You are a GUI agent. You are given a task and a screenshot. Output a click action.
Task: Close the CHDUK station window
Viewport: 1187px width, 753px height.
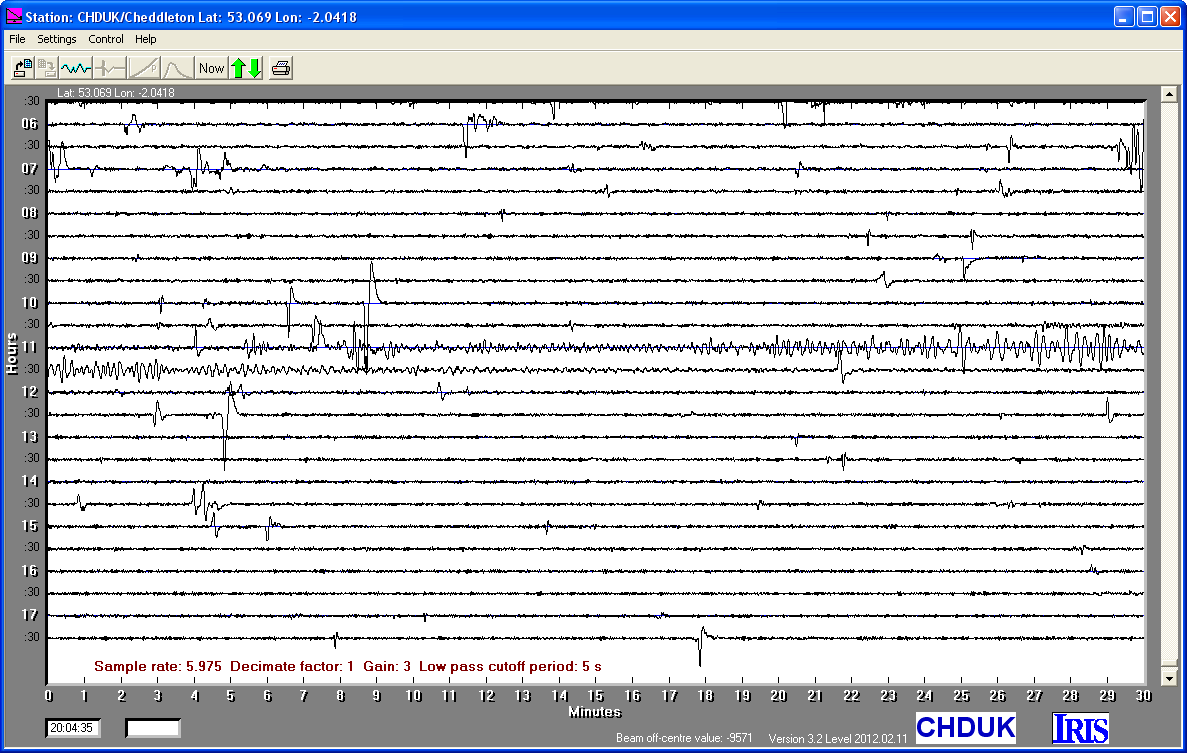click(1170, 16)
